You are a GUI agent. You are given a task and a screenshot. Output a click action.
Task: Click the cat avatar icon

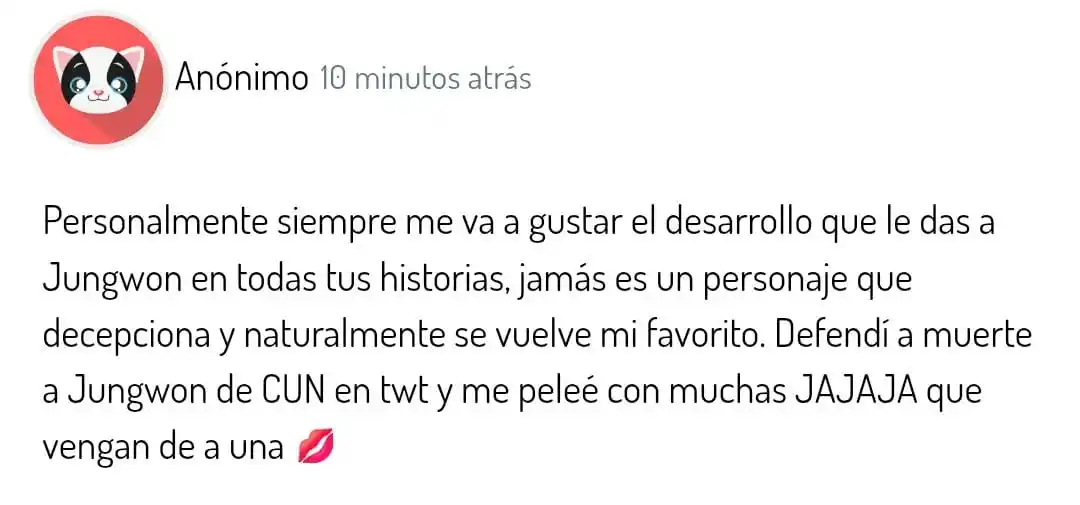98,81
